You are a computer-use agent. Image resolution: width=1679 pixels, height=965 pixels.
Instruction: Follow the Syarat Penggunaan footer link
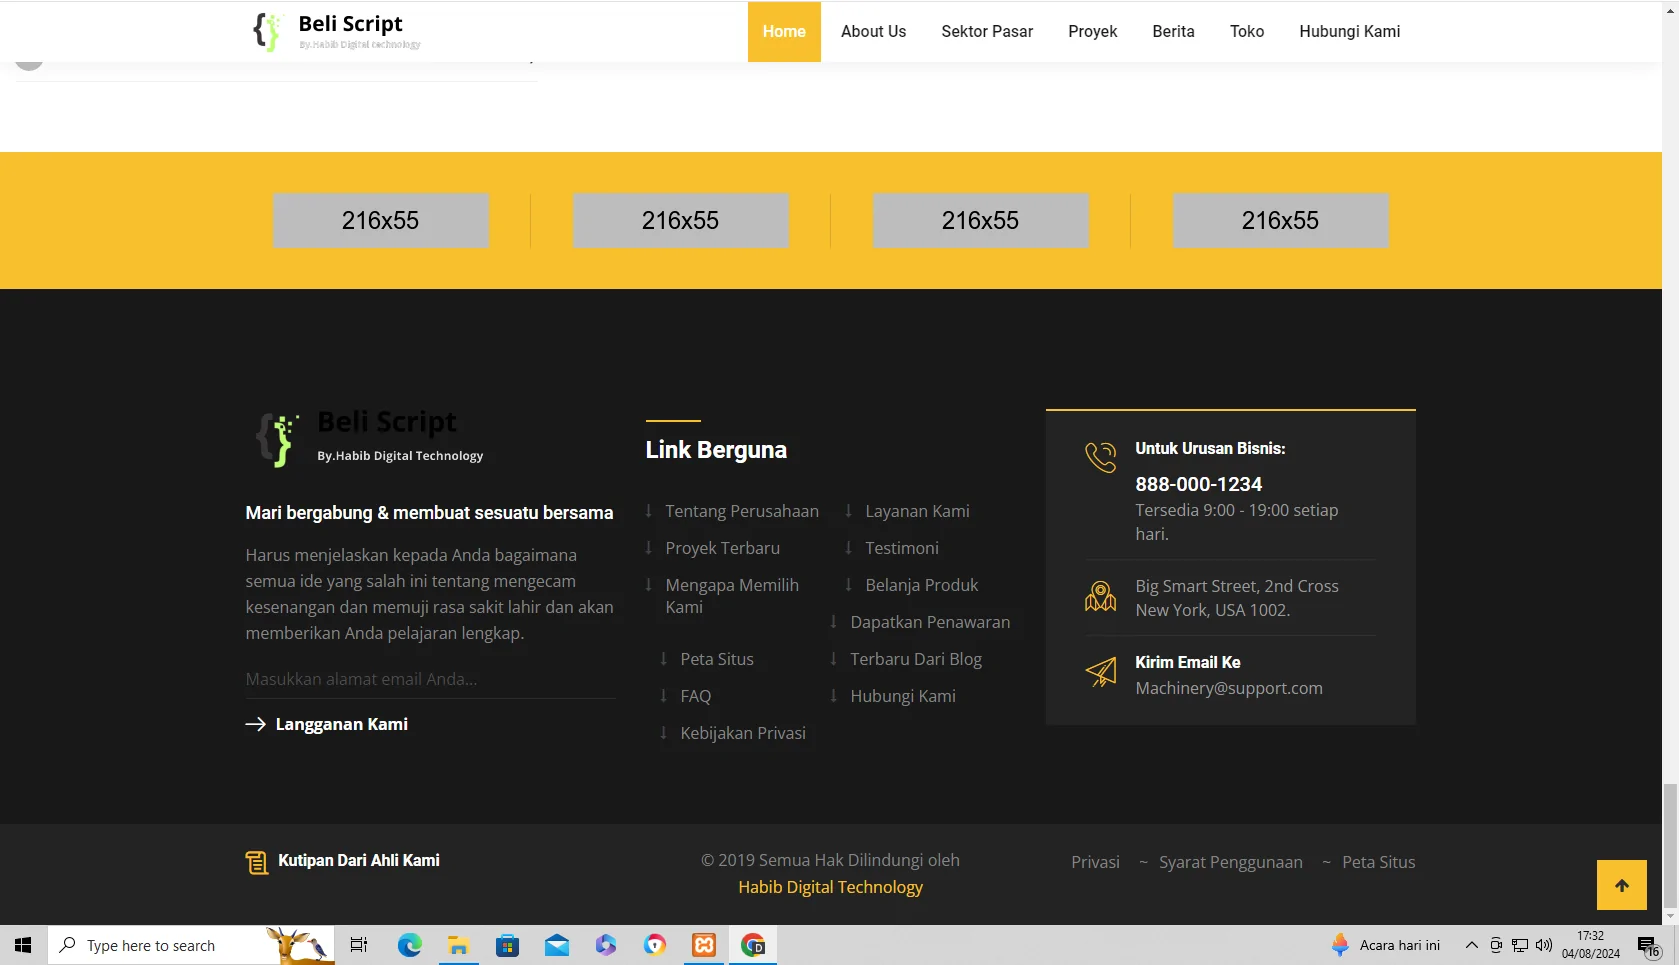pyautogui.click(x=1230, y=861)
